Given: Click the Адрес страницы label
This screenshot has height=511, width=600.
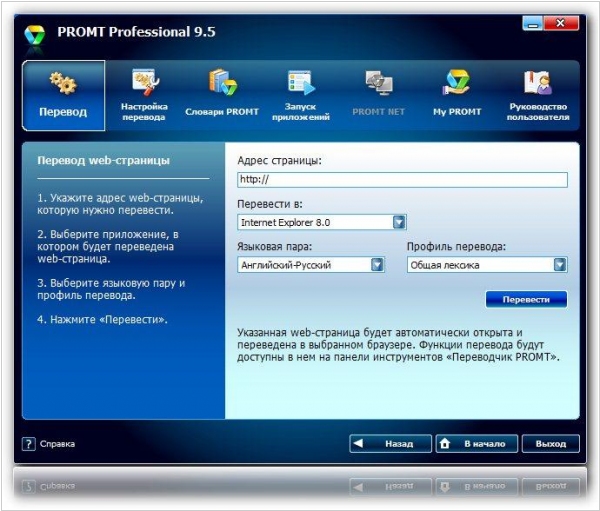Looking at the screenshot, I should [x=279, y=160].
